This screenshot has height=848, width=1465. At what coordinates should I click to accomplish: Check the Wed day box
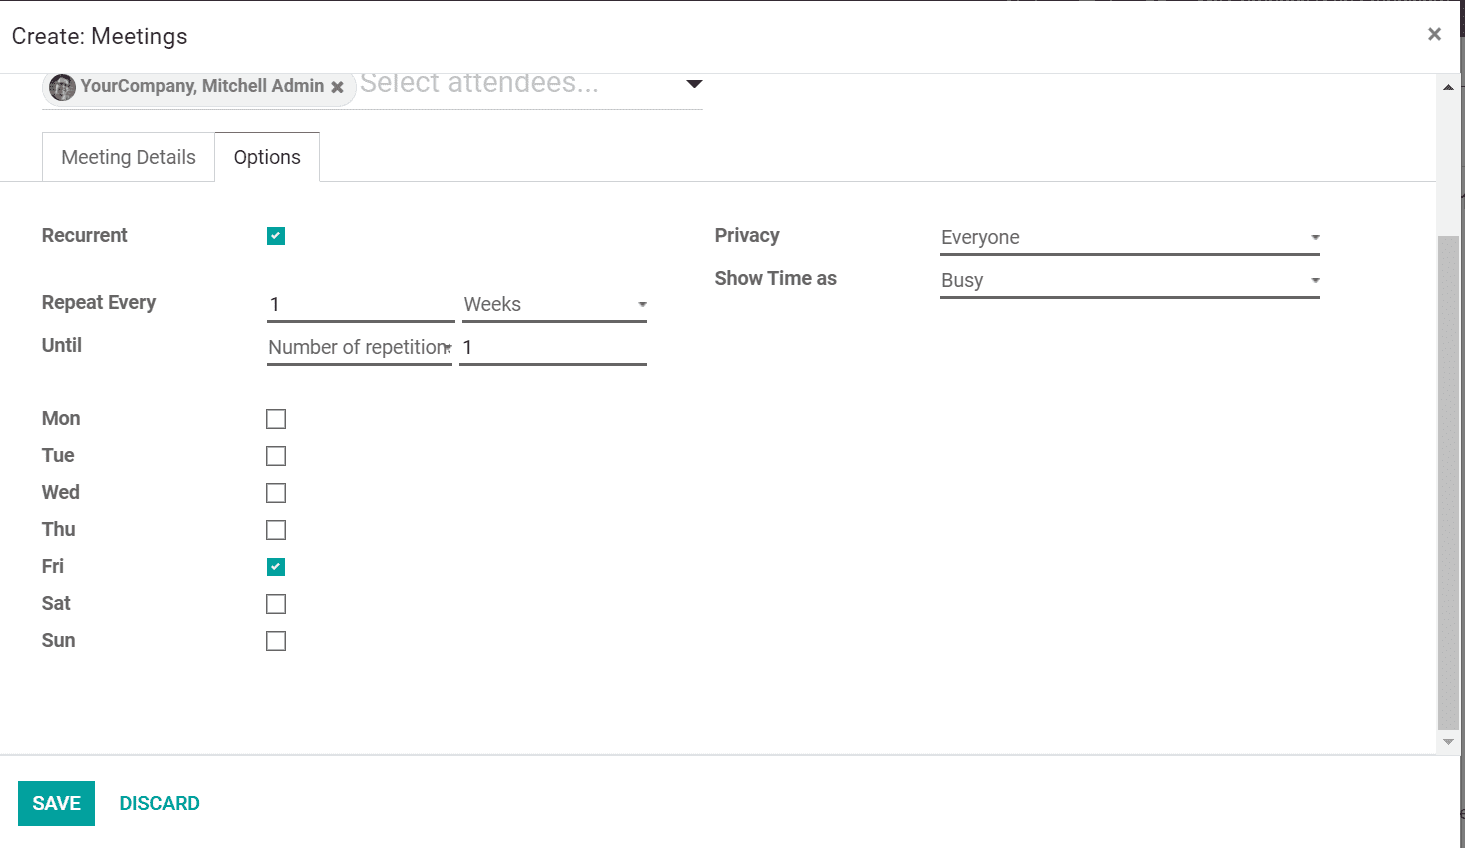(276, 493)
